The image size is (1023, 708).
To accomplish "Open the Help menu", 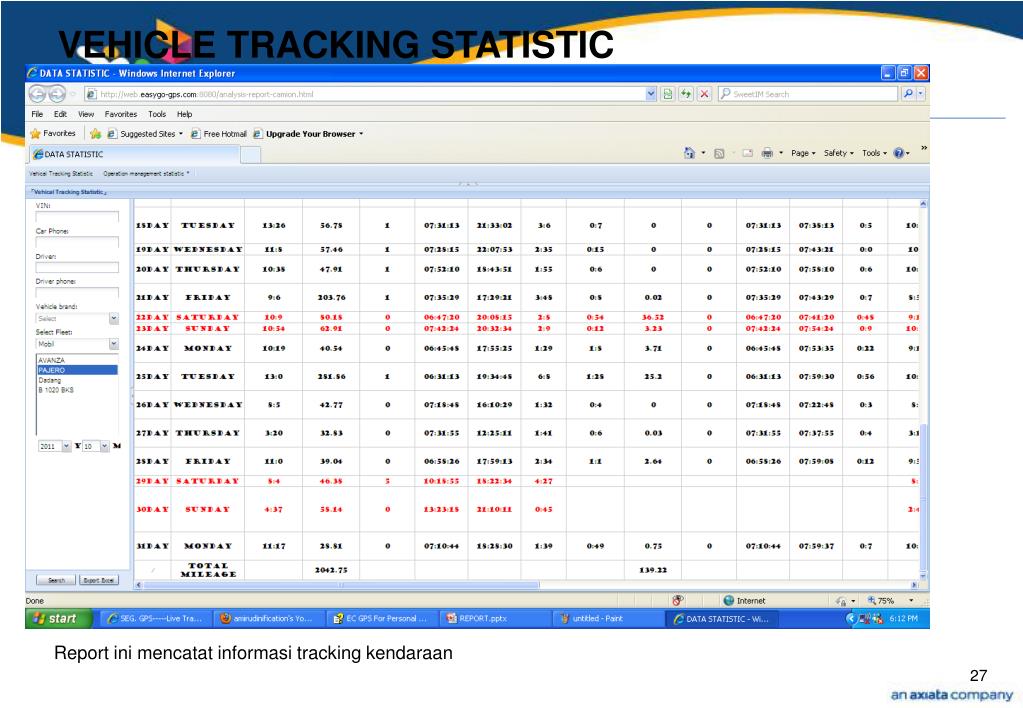I will 185,114.
